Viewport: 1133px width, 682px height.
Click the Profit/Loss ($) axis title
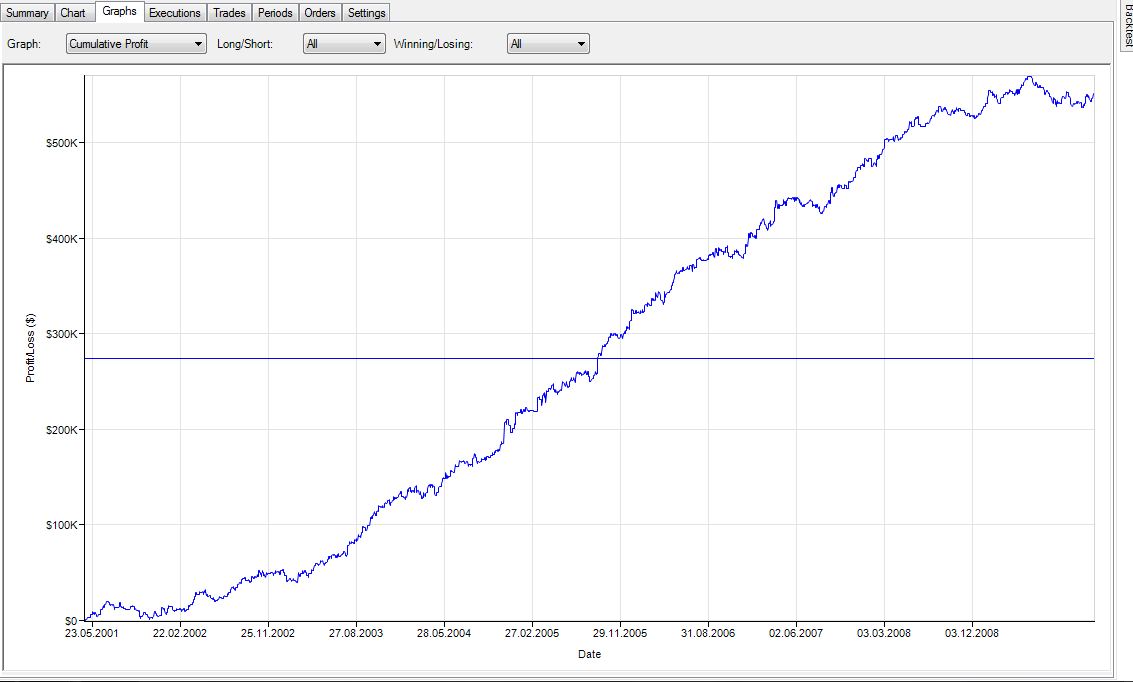pyautogui.click(x=31, y=348)
